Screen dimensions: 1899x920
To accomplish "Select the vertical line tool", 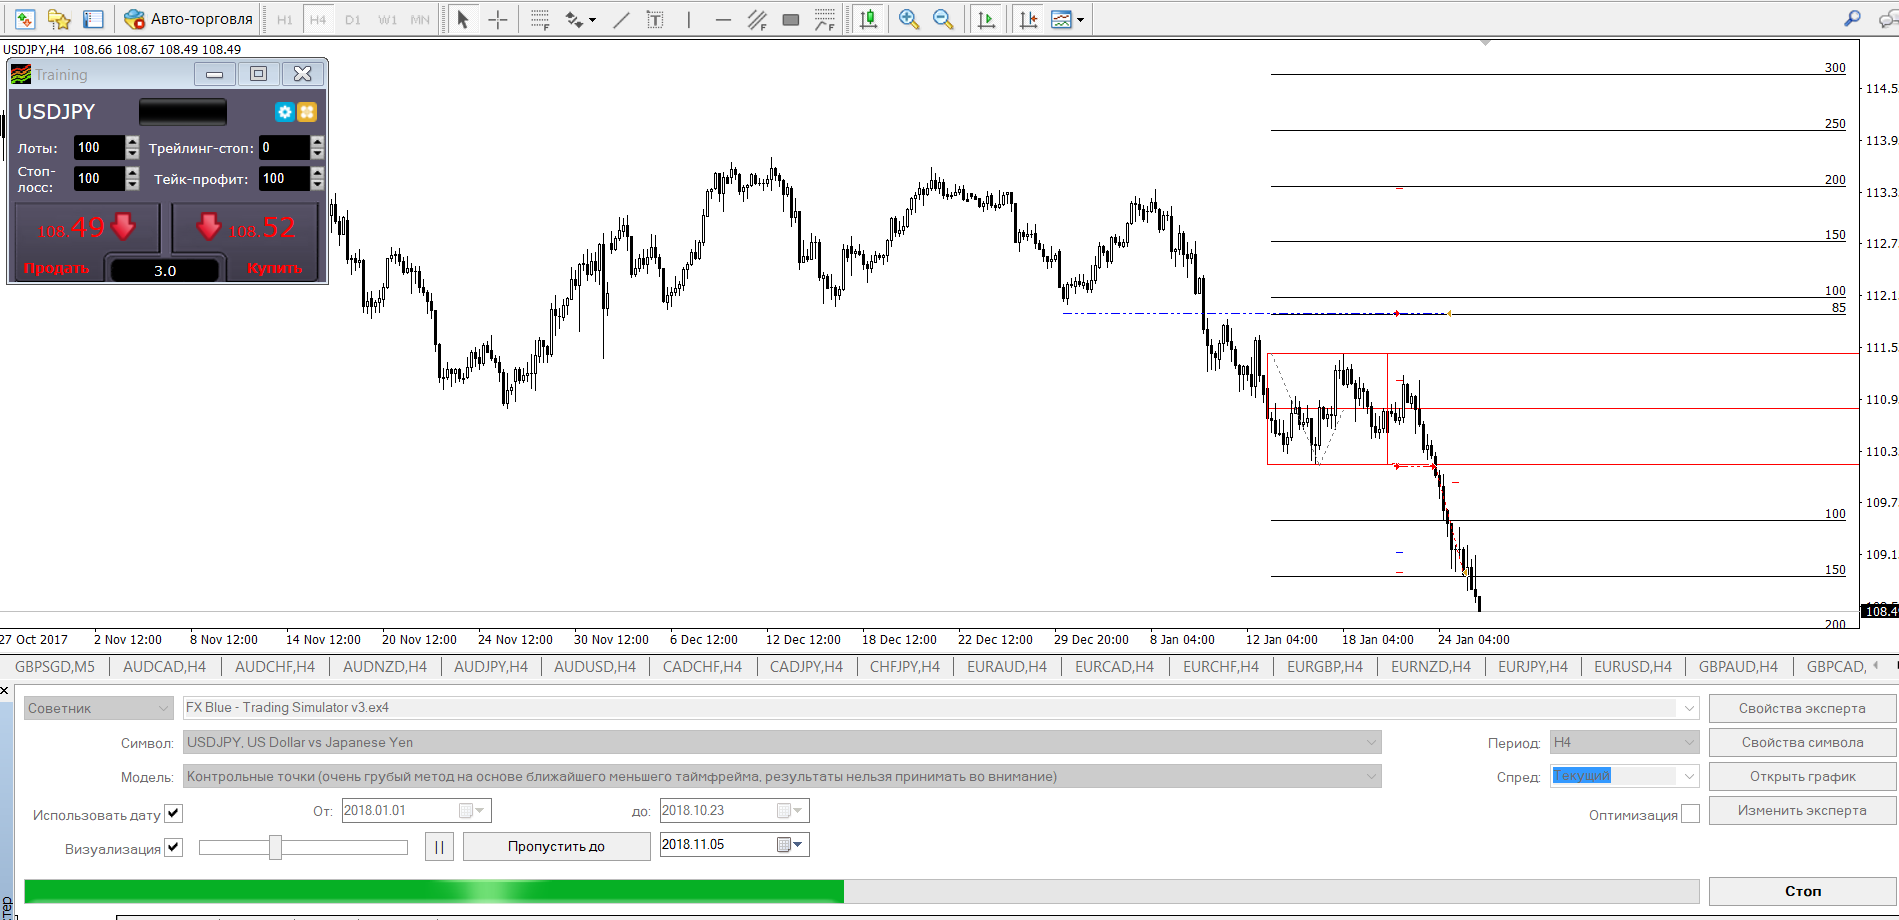I will [x=689, y=19].
